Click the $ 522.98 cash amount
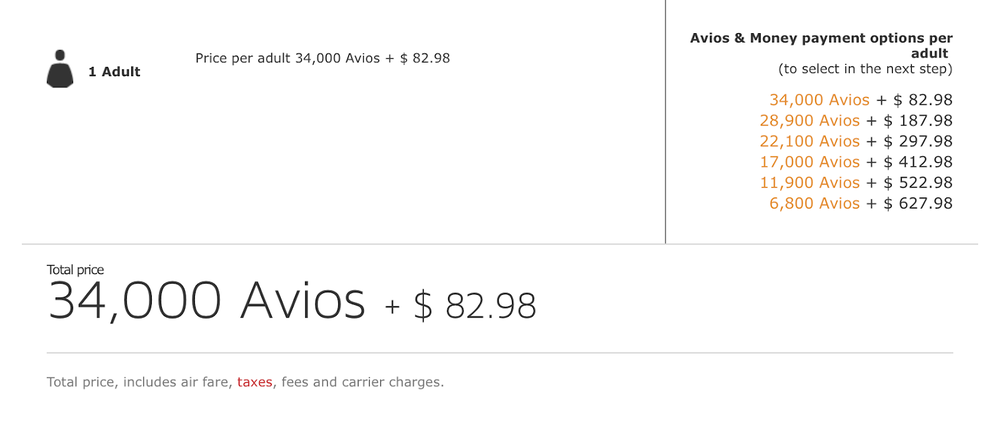 918,183
